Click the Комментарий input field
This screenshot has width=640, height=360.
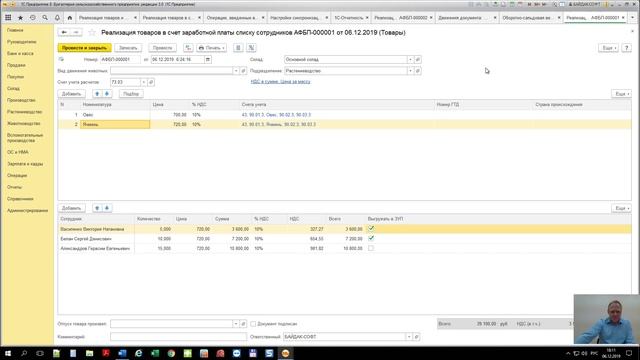point(178,337)
